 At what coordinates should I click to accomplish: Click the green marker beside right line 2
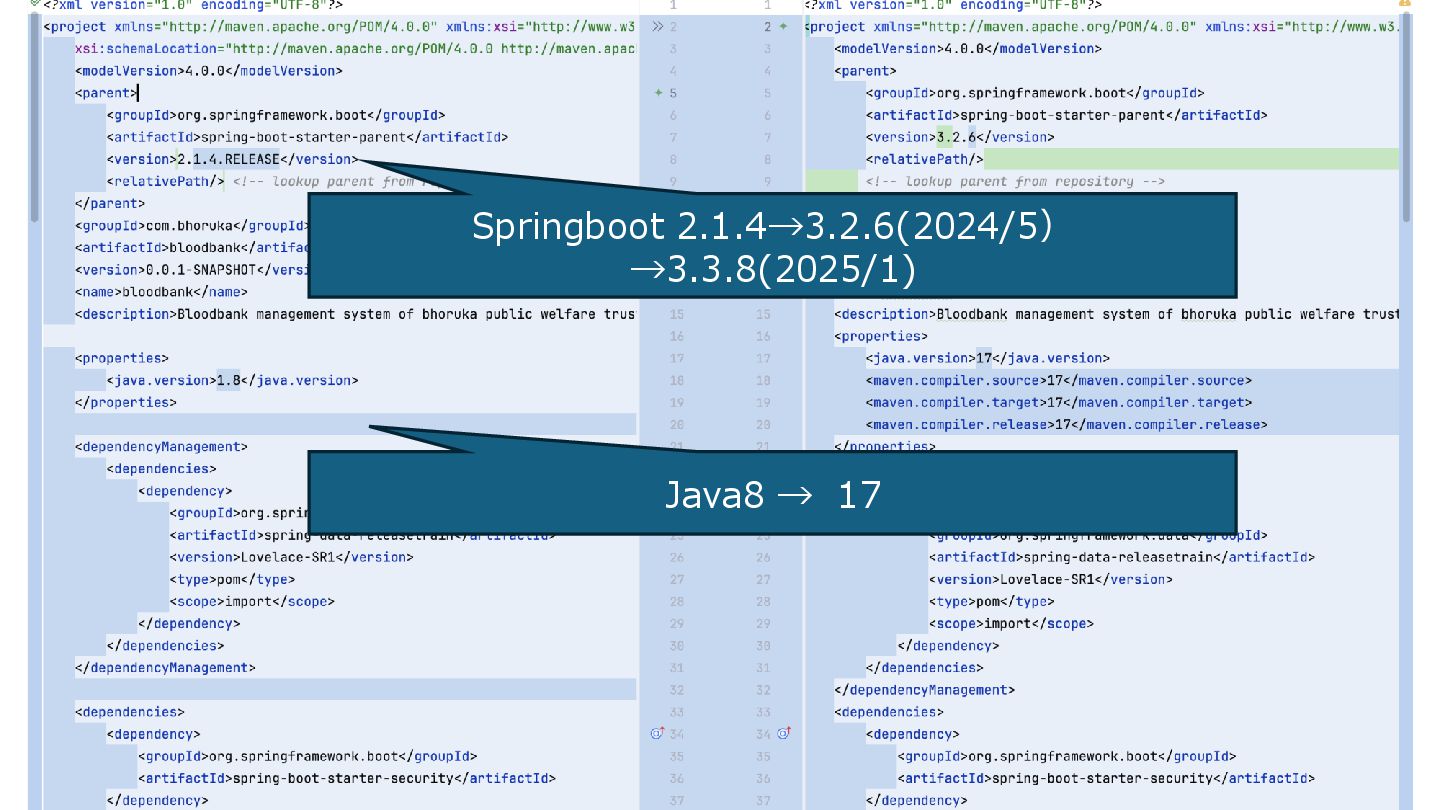coord(783,27)
